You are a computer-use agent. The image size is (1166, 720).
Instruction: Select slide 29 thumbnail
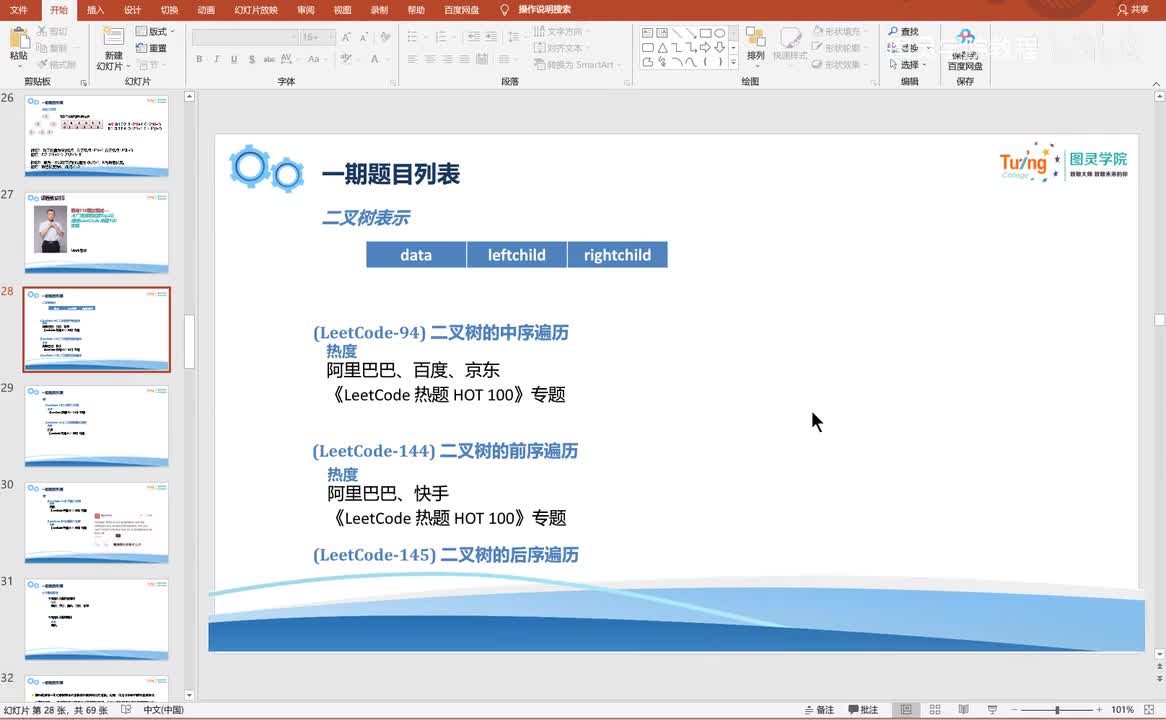[97, 425]
